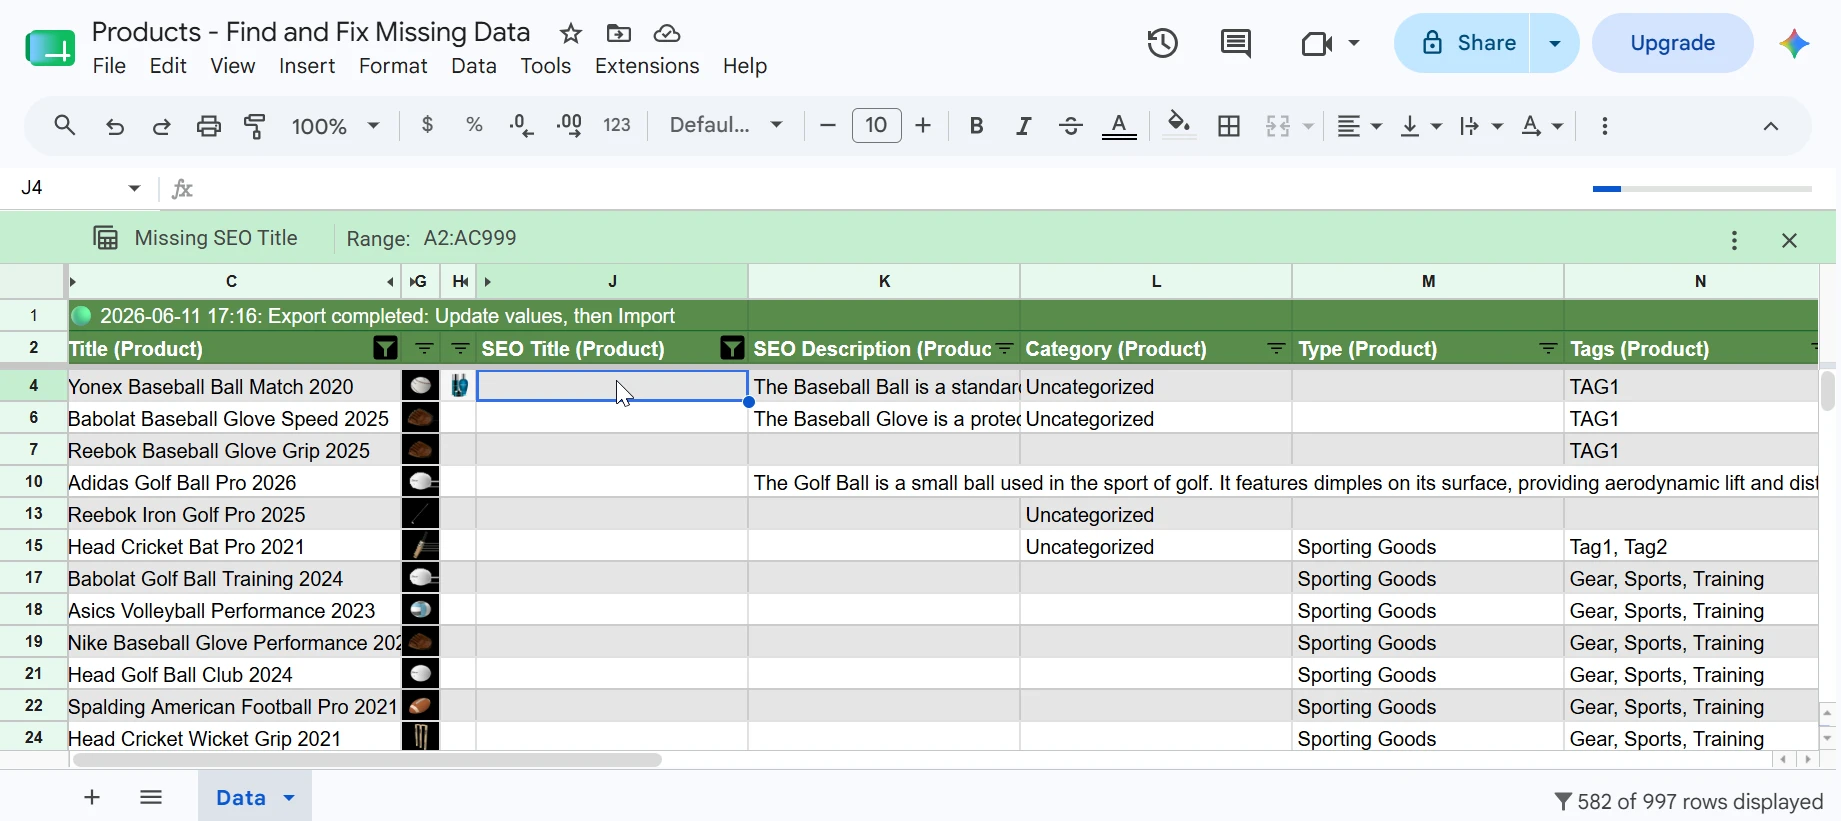Open the Gemini sparkle icon

(1795, 43)
